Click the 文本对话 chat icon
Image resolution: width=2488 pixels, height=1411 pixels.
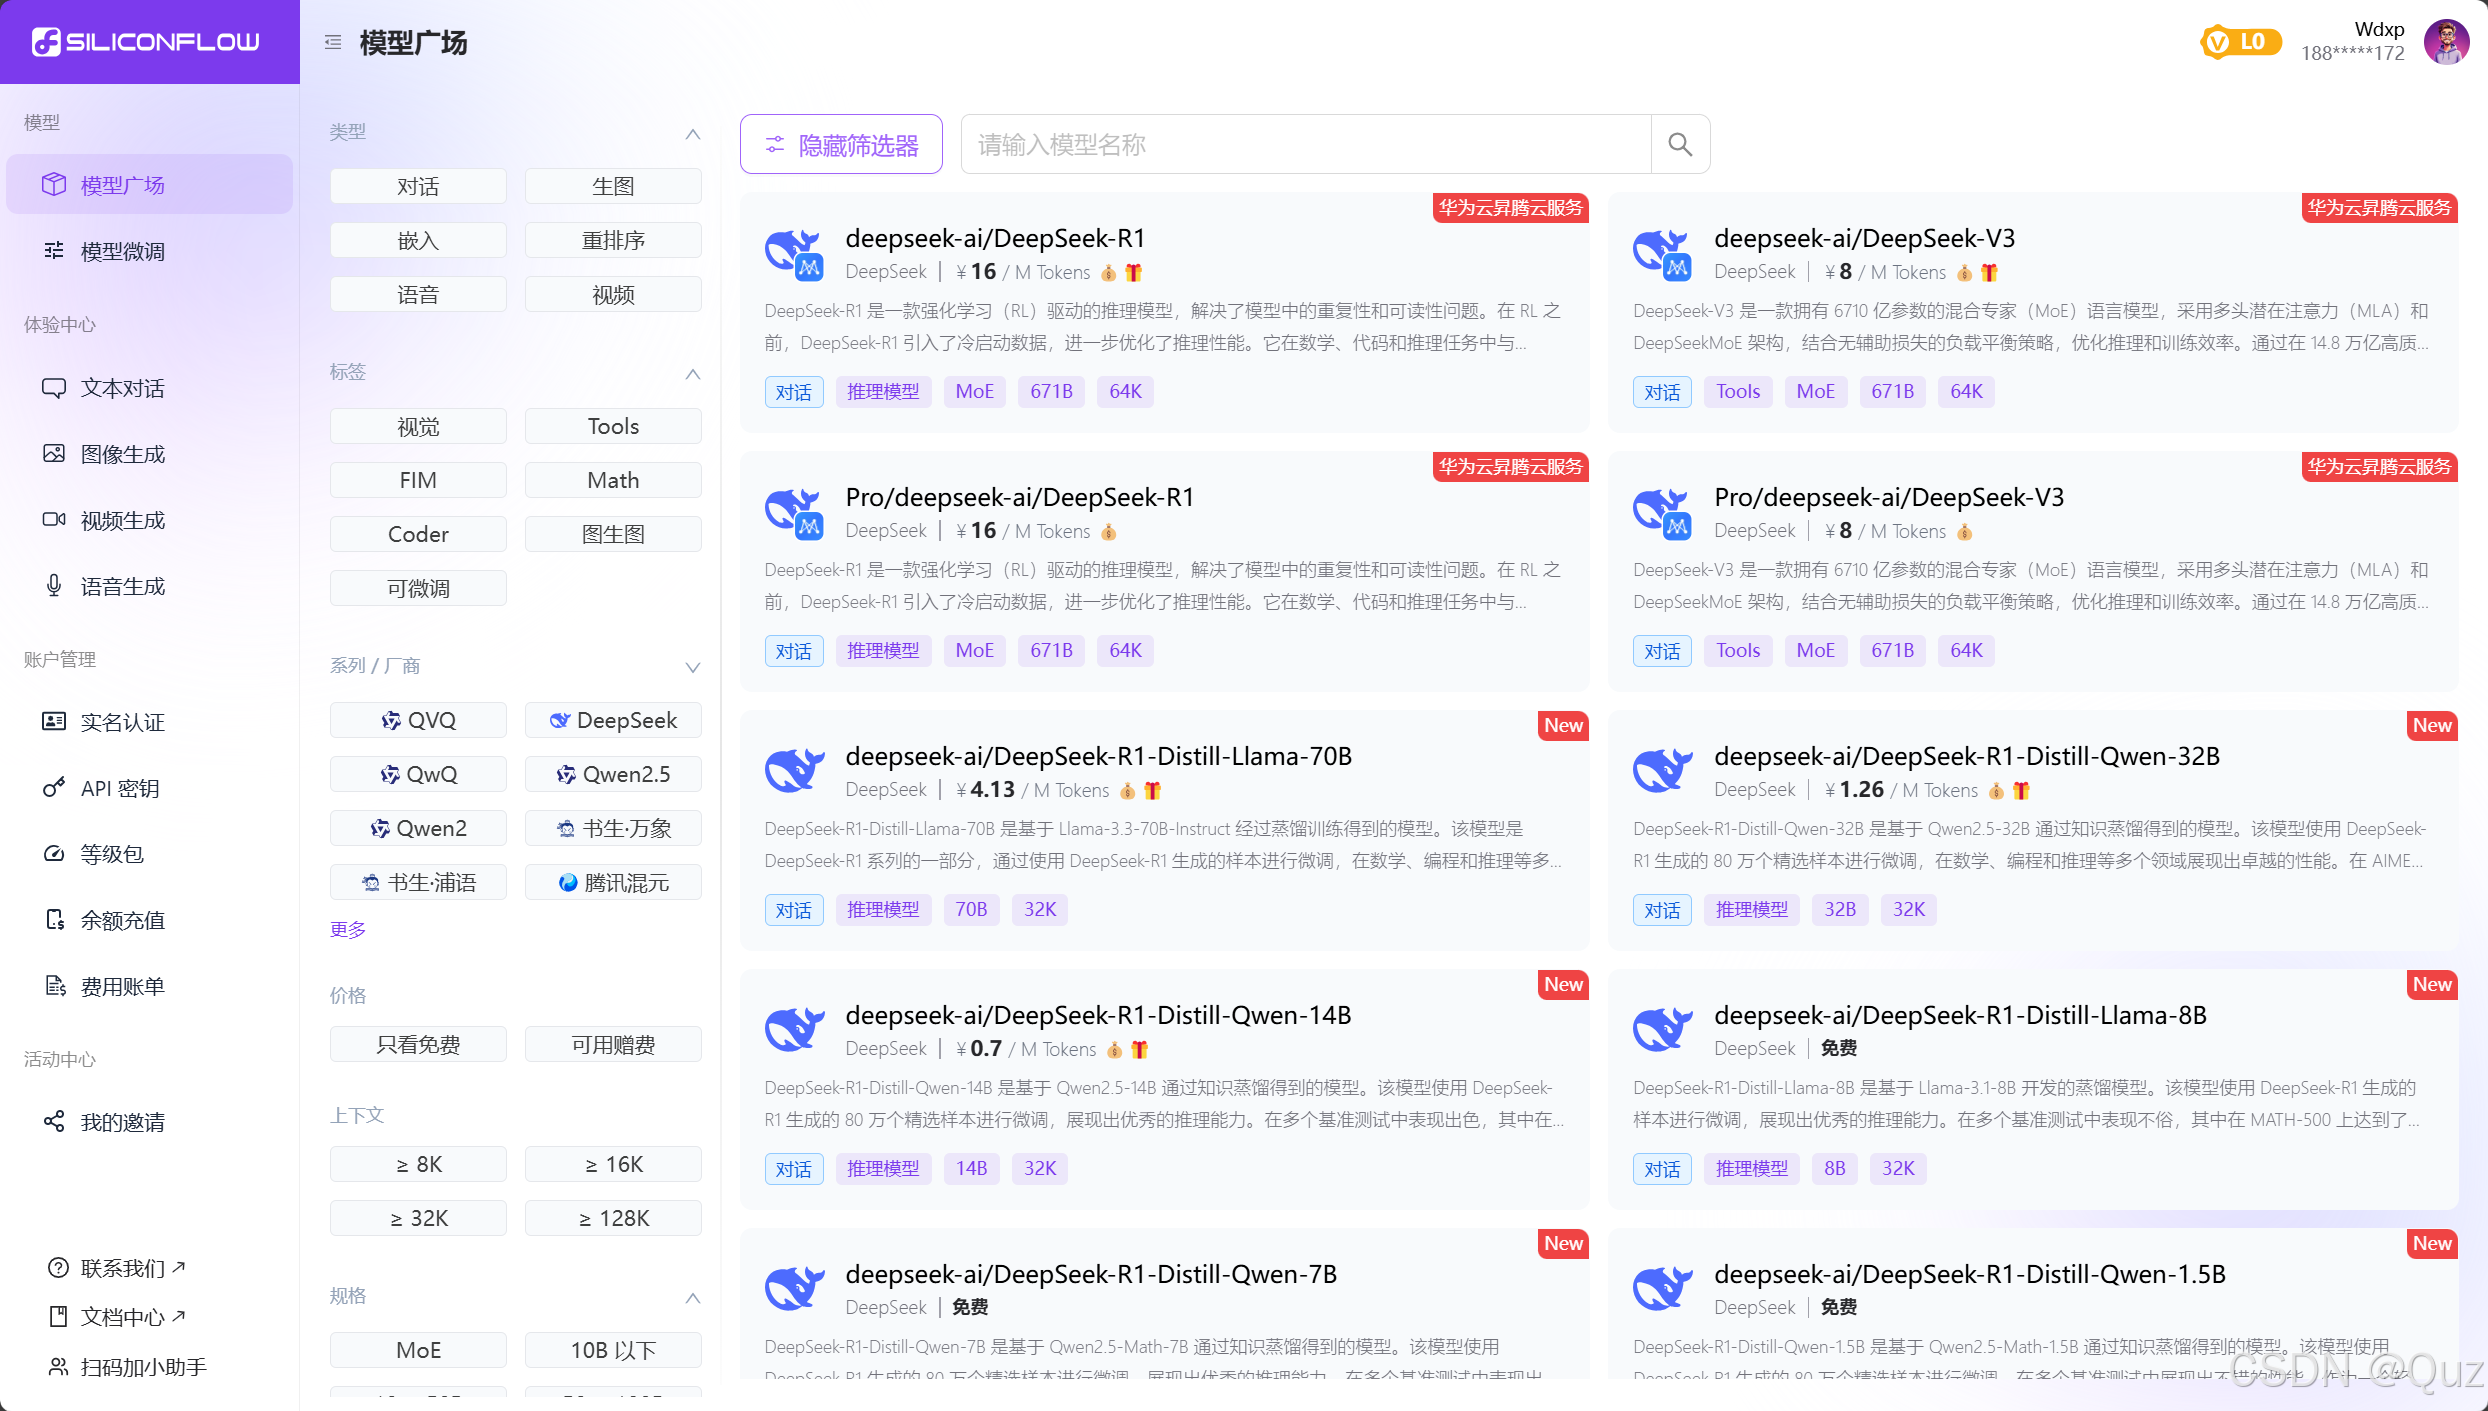click(x=54, y=387)
